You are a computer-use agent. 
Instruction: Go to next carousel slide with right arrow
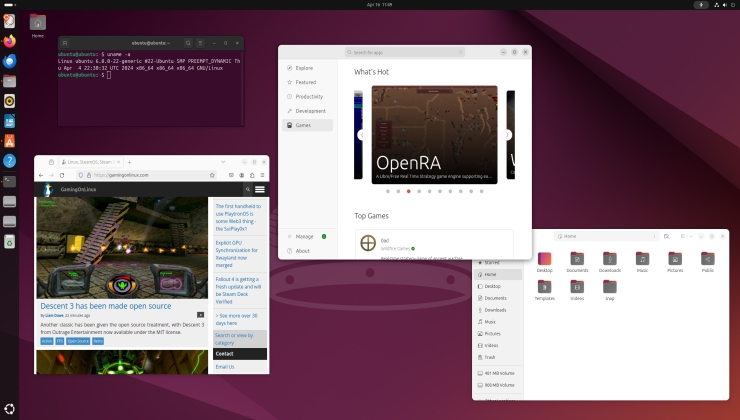pos(507,135)
